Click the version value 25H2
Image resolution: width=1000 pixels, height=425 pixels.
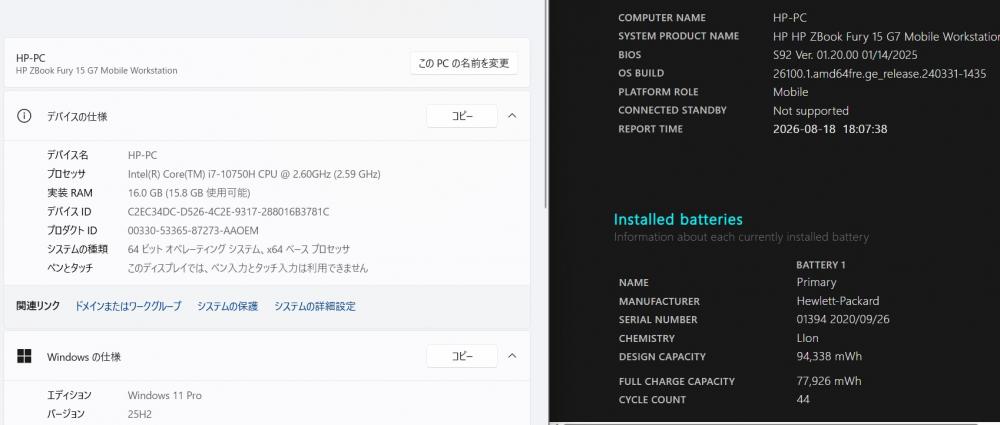tap(141, 414)
